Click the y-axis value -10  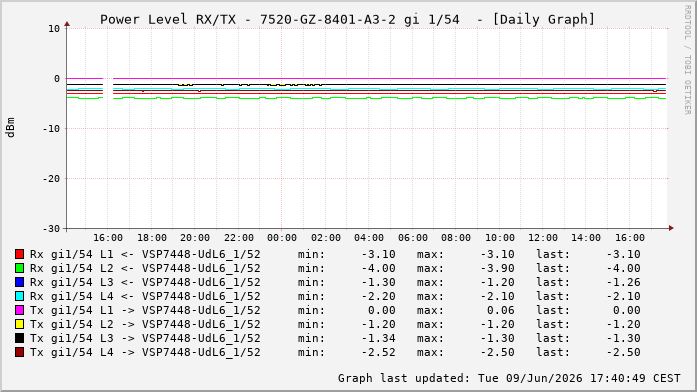click(51, 128)
